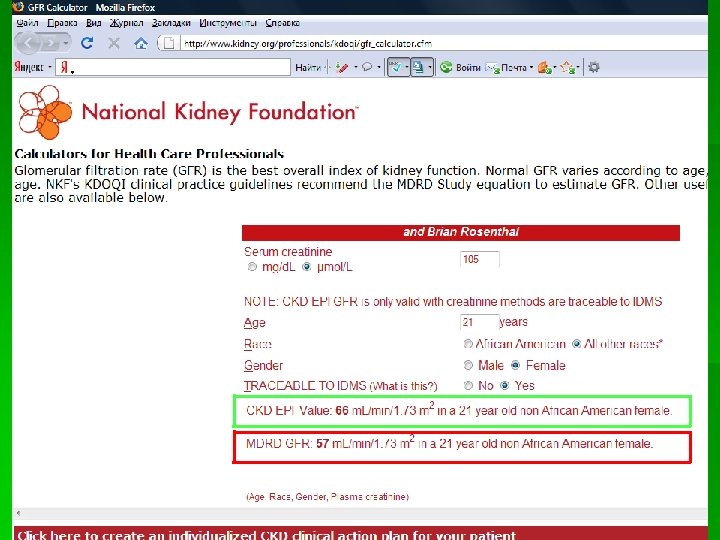This screenshot has width=720, height=540.
Task: Click the green icon next to Войти
Action: tap(446, 68)
